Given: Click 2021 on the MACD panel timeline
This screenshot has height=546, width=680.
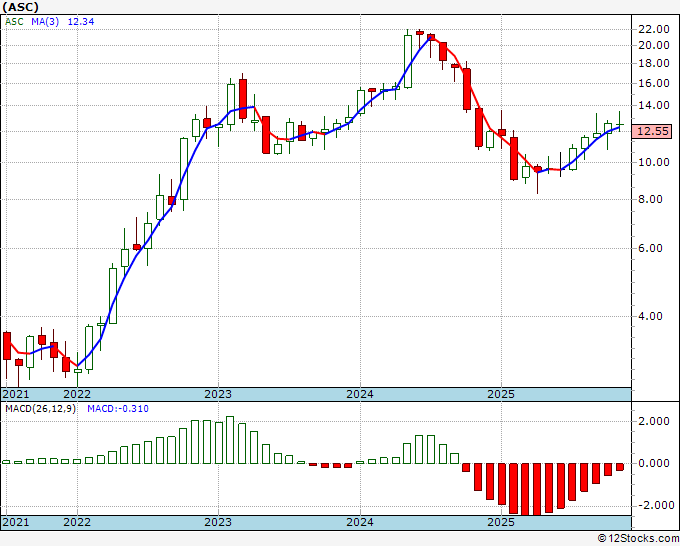Looking at the screenshot, I should [x=16, y=522].
